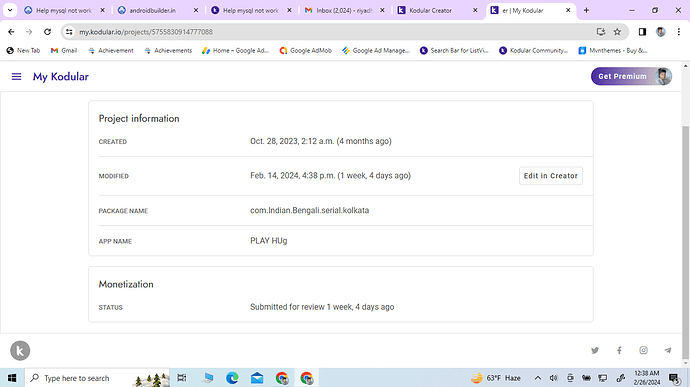Open the hamburger navigation menu
Screen dimensions: 690x387
(16, 77)
